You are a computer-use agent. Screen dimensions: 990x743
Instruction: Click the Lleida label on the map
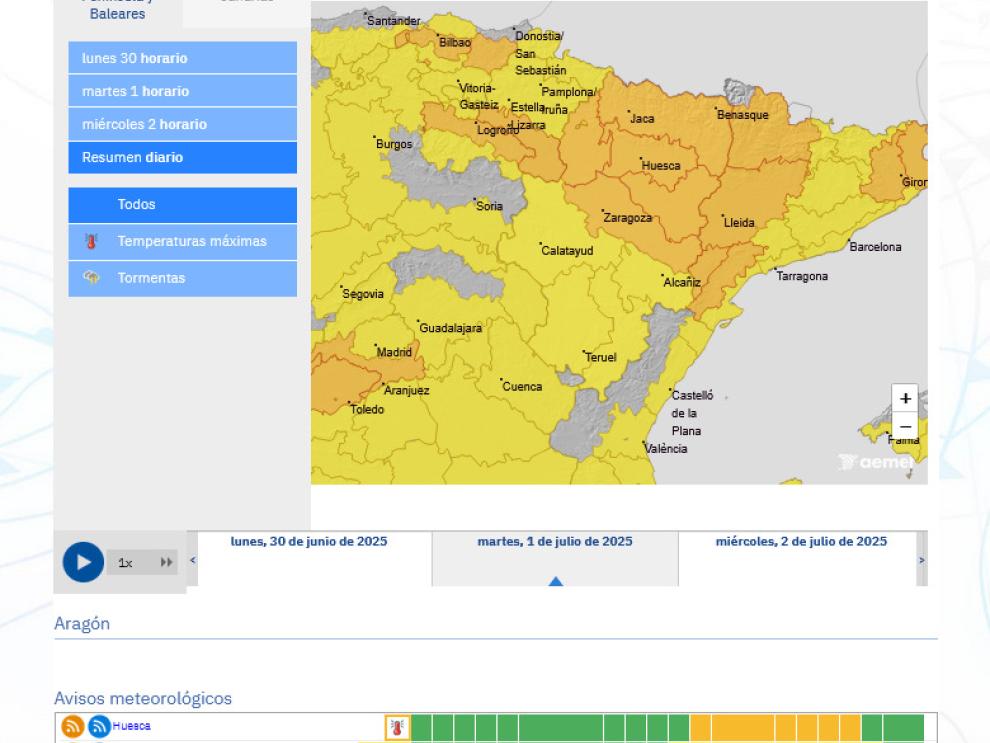(x=739, y=222)
